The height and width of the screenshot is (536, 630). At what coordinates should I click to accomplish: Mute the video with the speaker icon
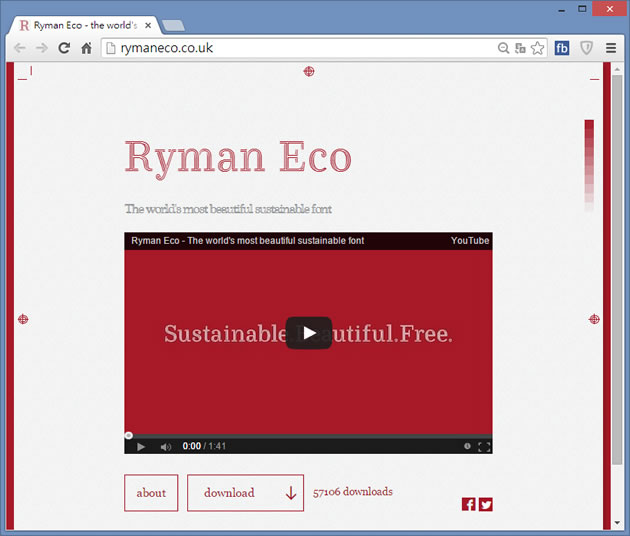[x=166, y=446]
